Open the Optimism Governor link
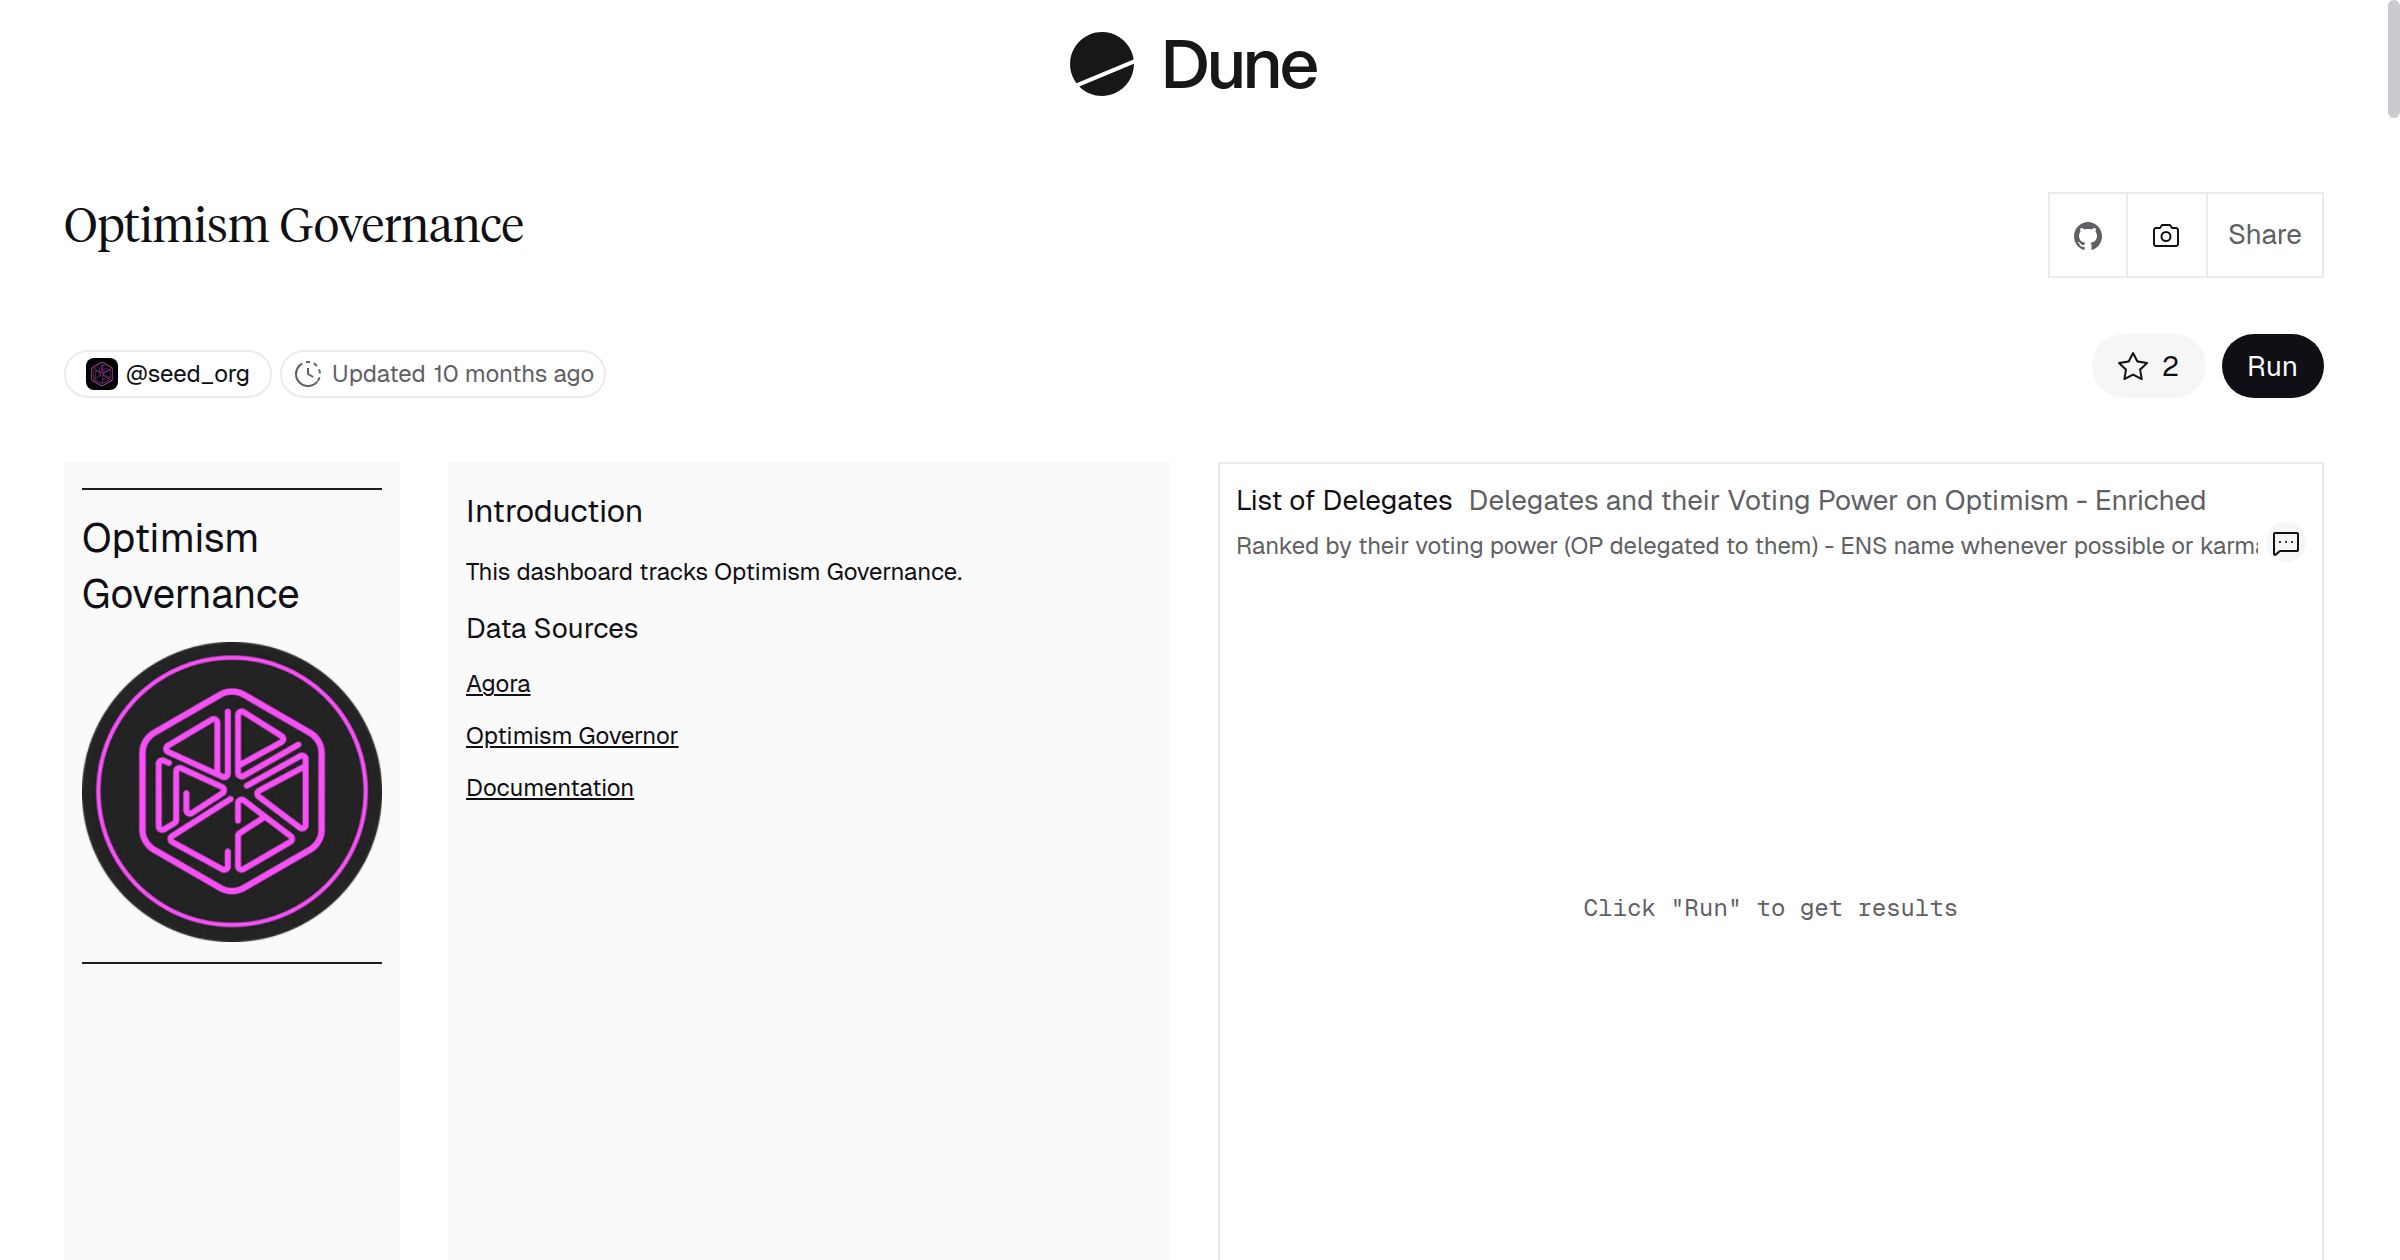Screen dimensions: 2400x1260 coord(571,736)
